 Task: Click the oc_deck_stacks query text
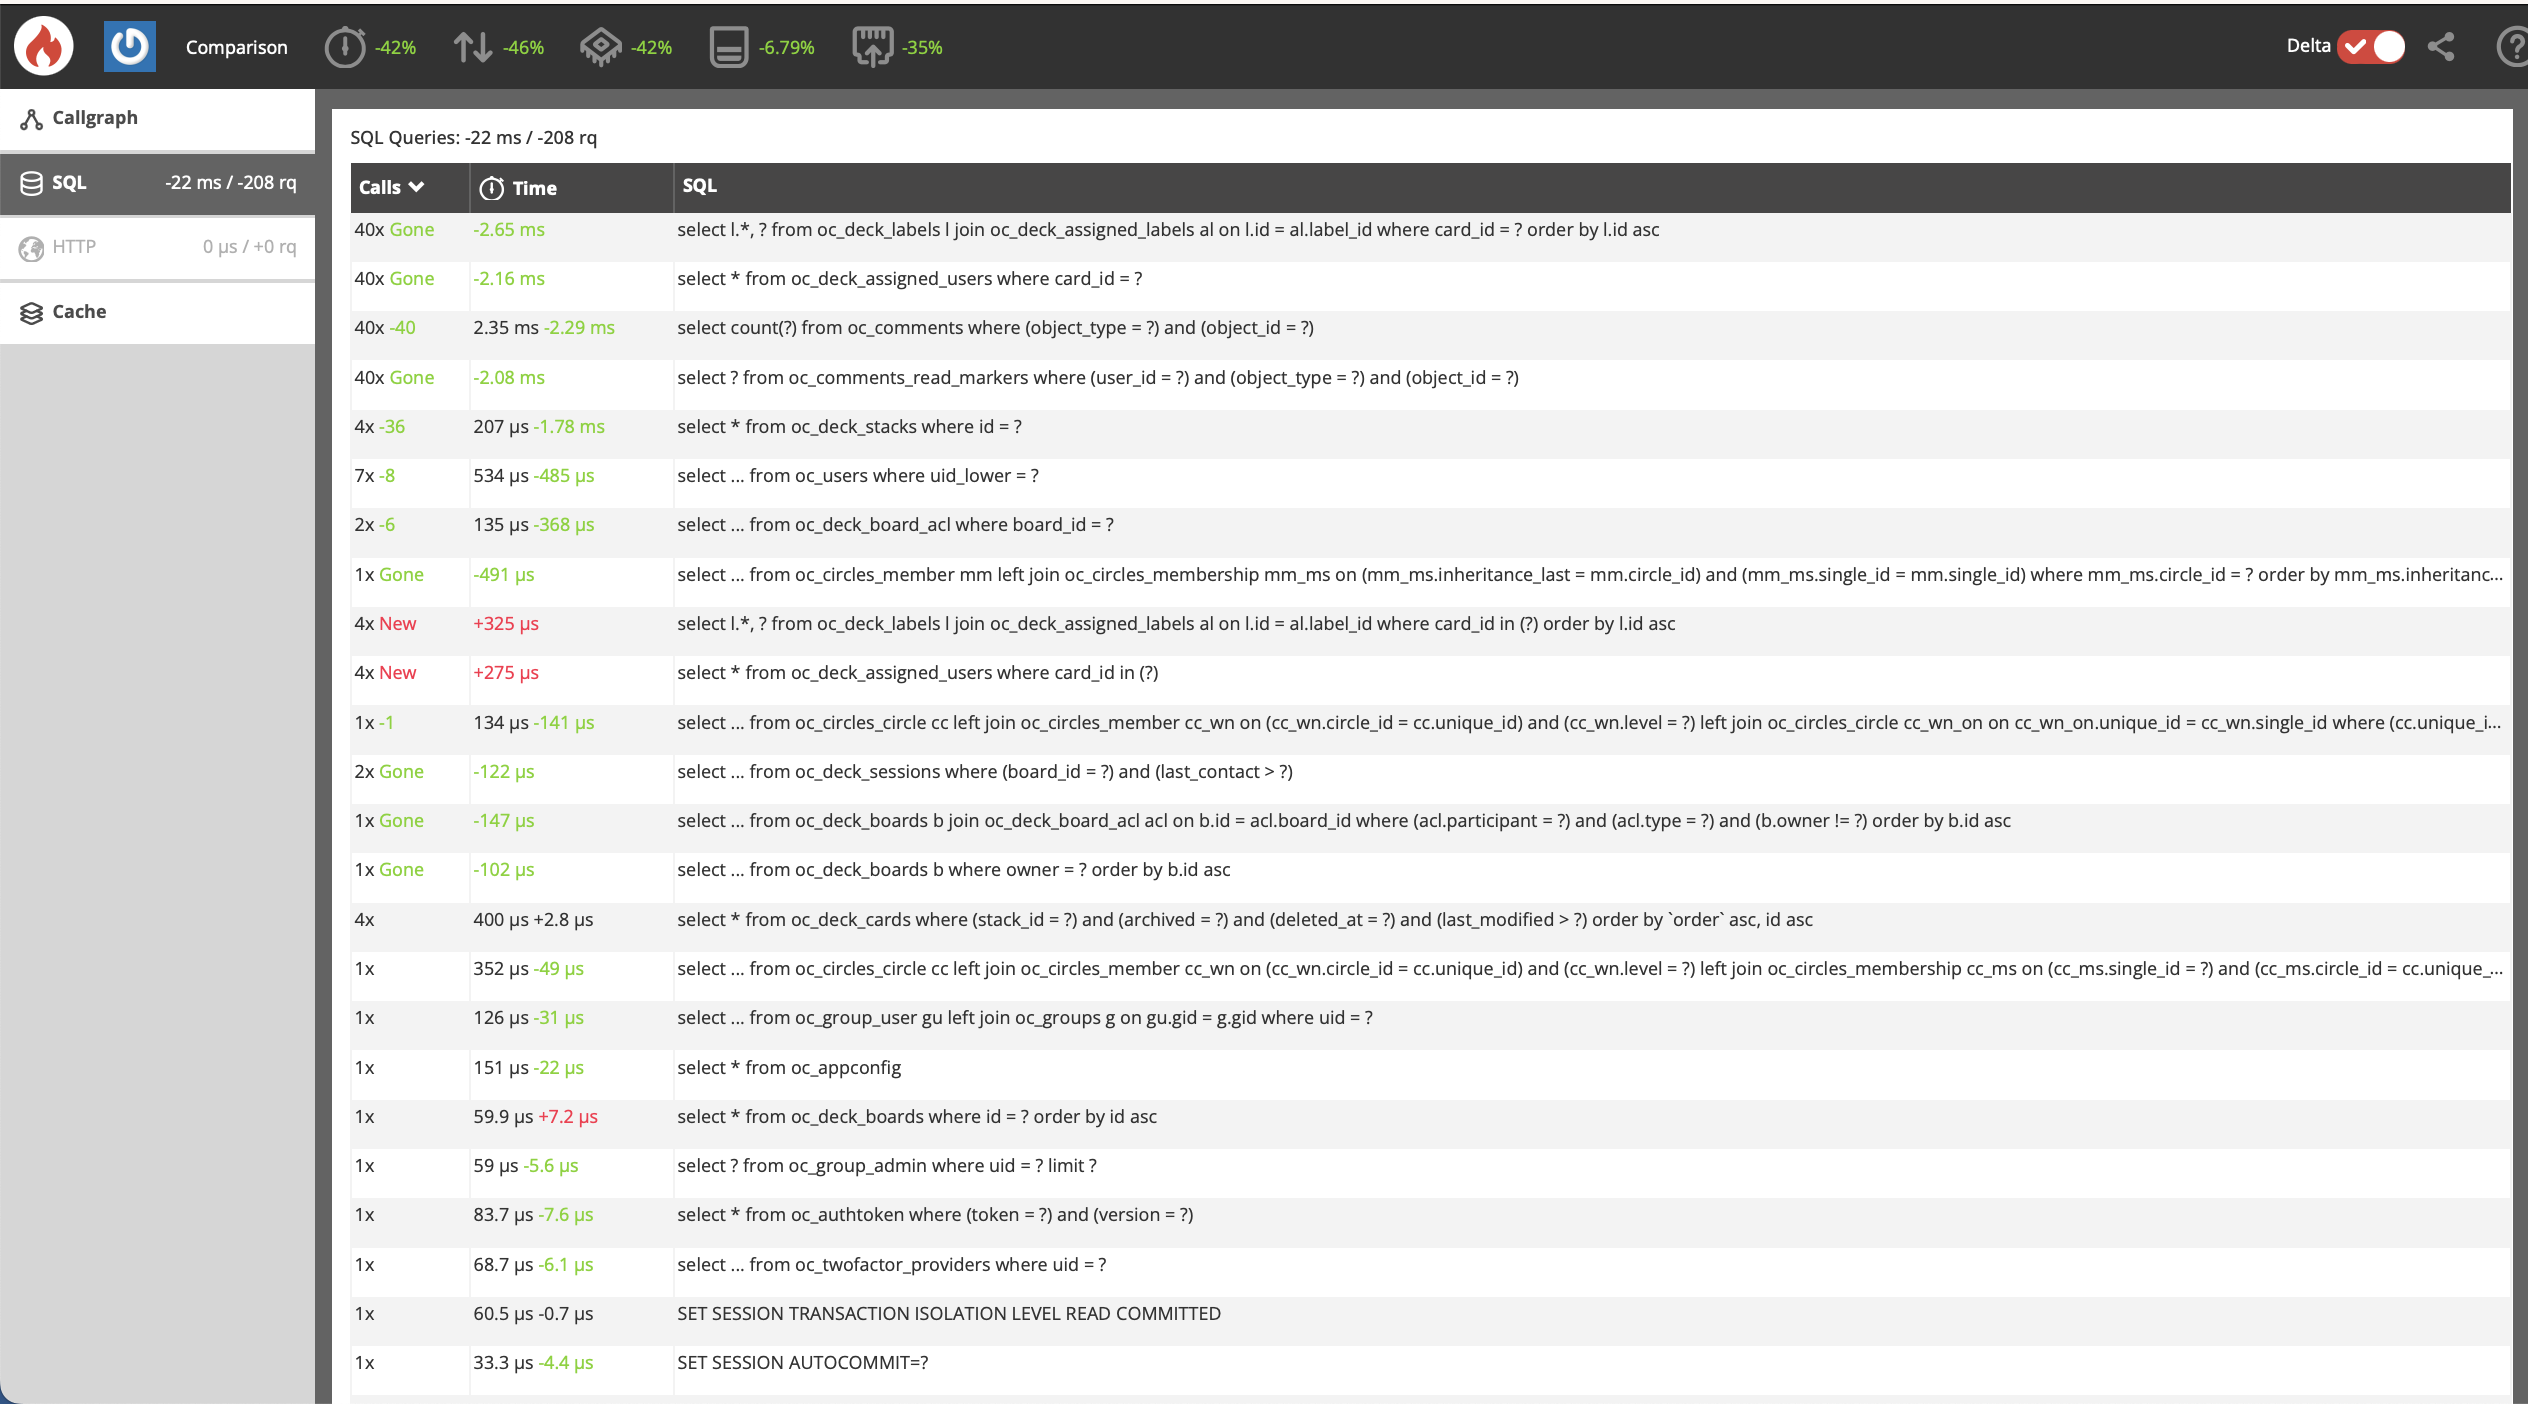pyautogui.click(x=849, y=427)
